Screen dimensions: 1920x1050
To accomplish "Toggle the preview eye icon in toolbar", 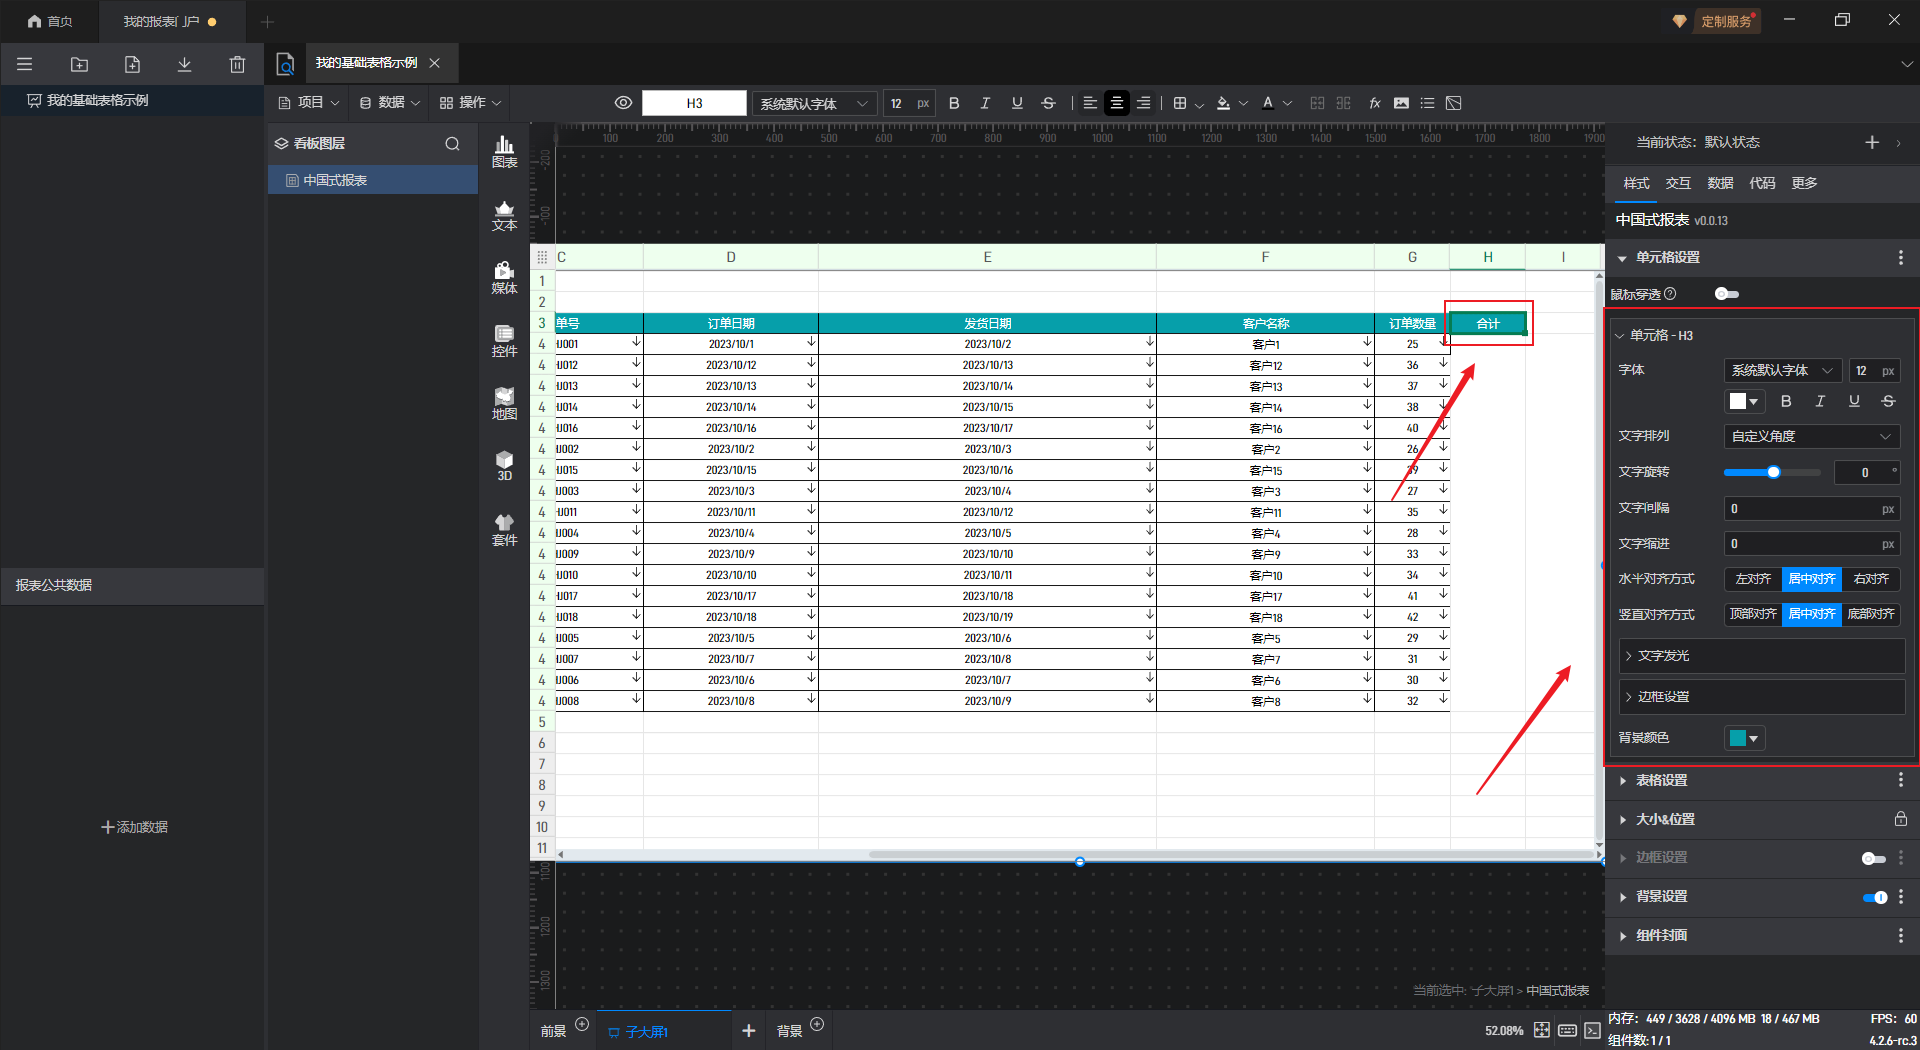I will click(623, 103).
